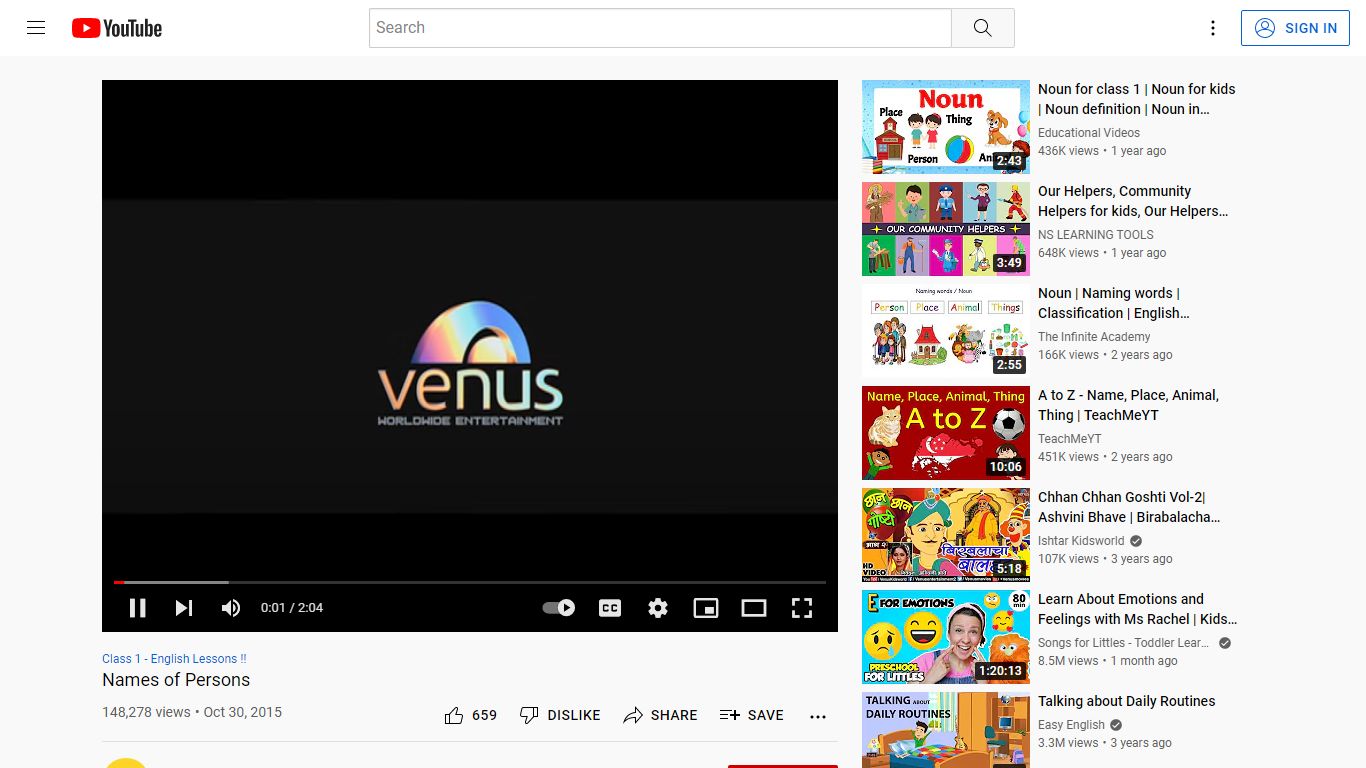This screenshot has height=768, width=1366.
Task: Open the three-dot settings menu in header
Action: coord(1213,28)
